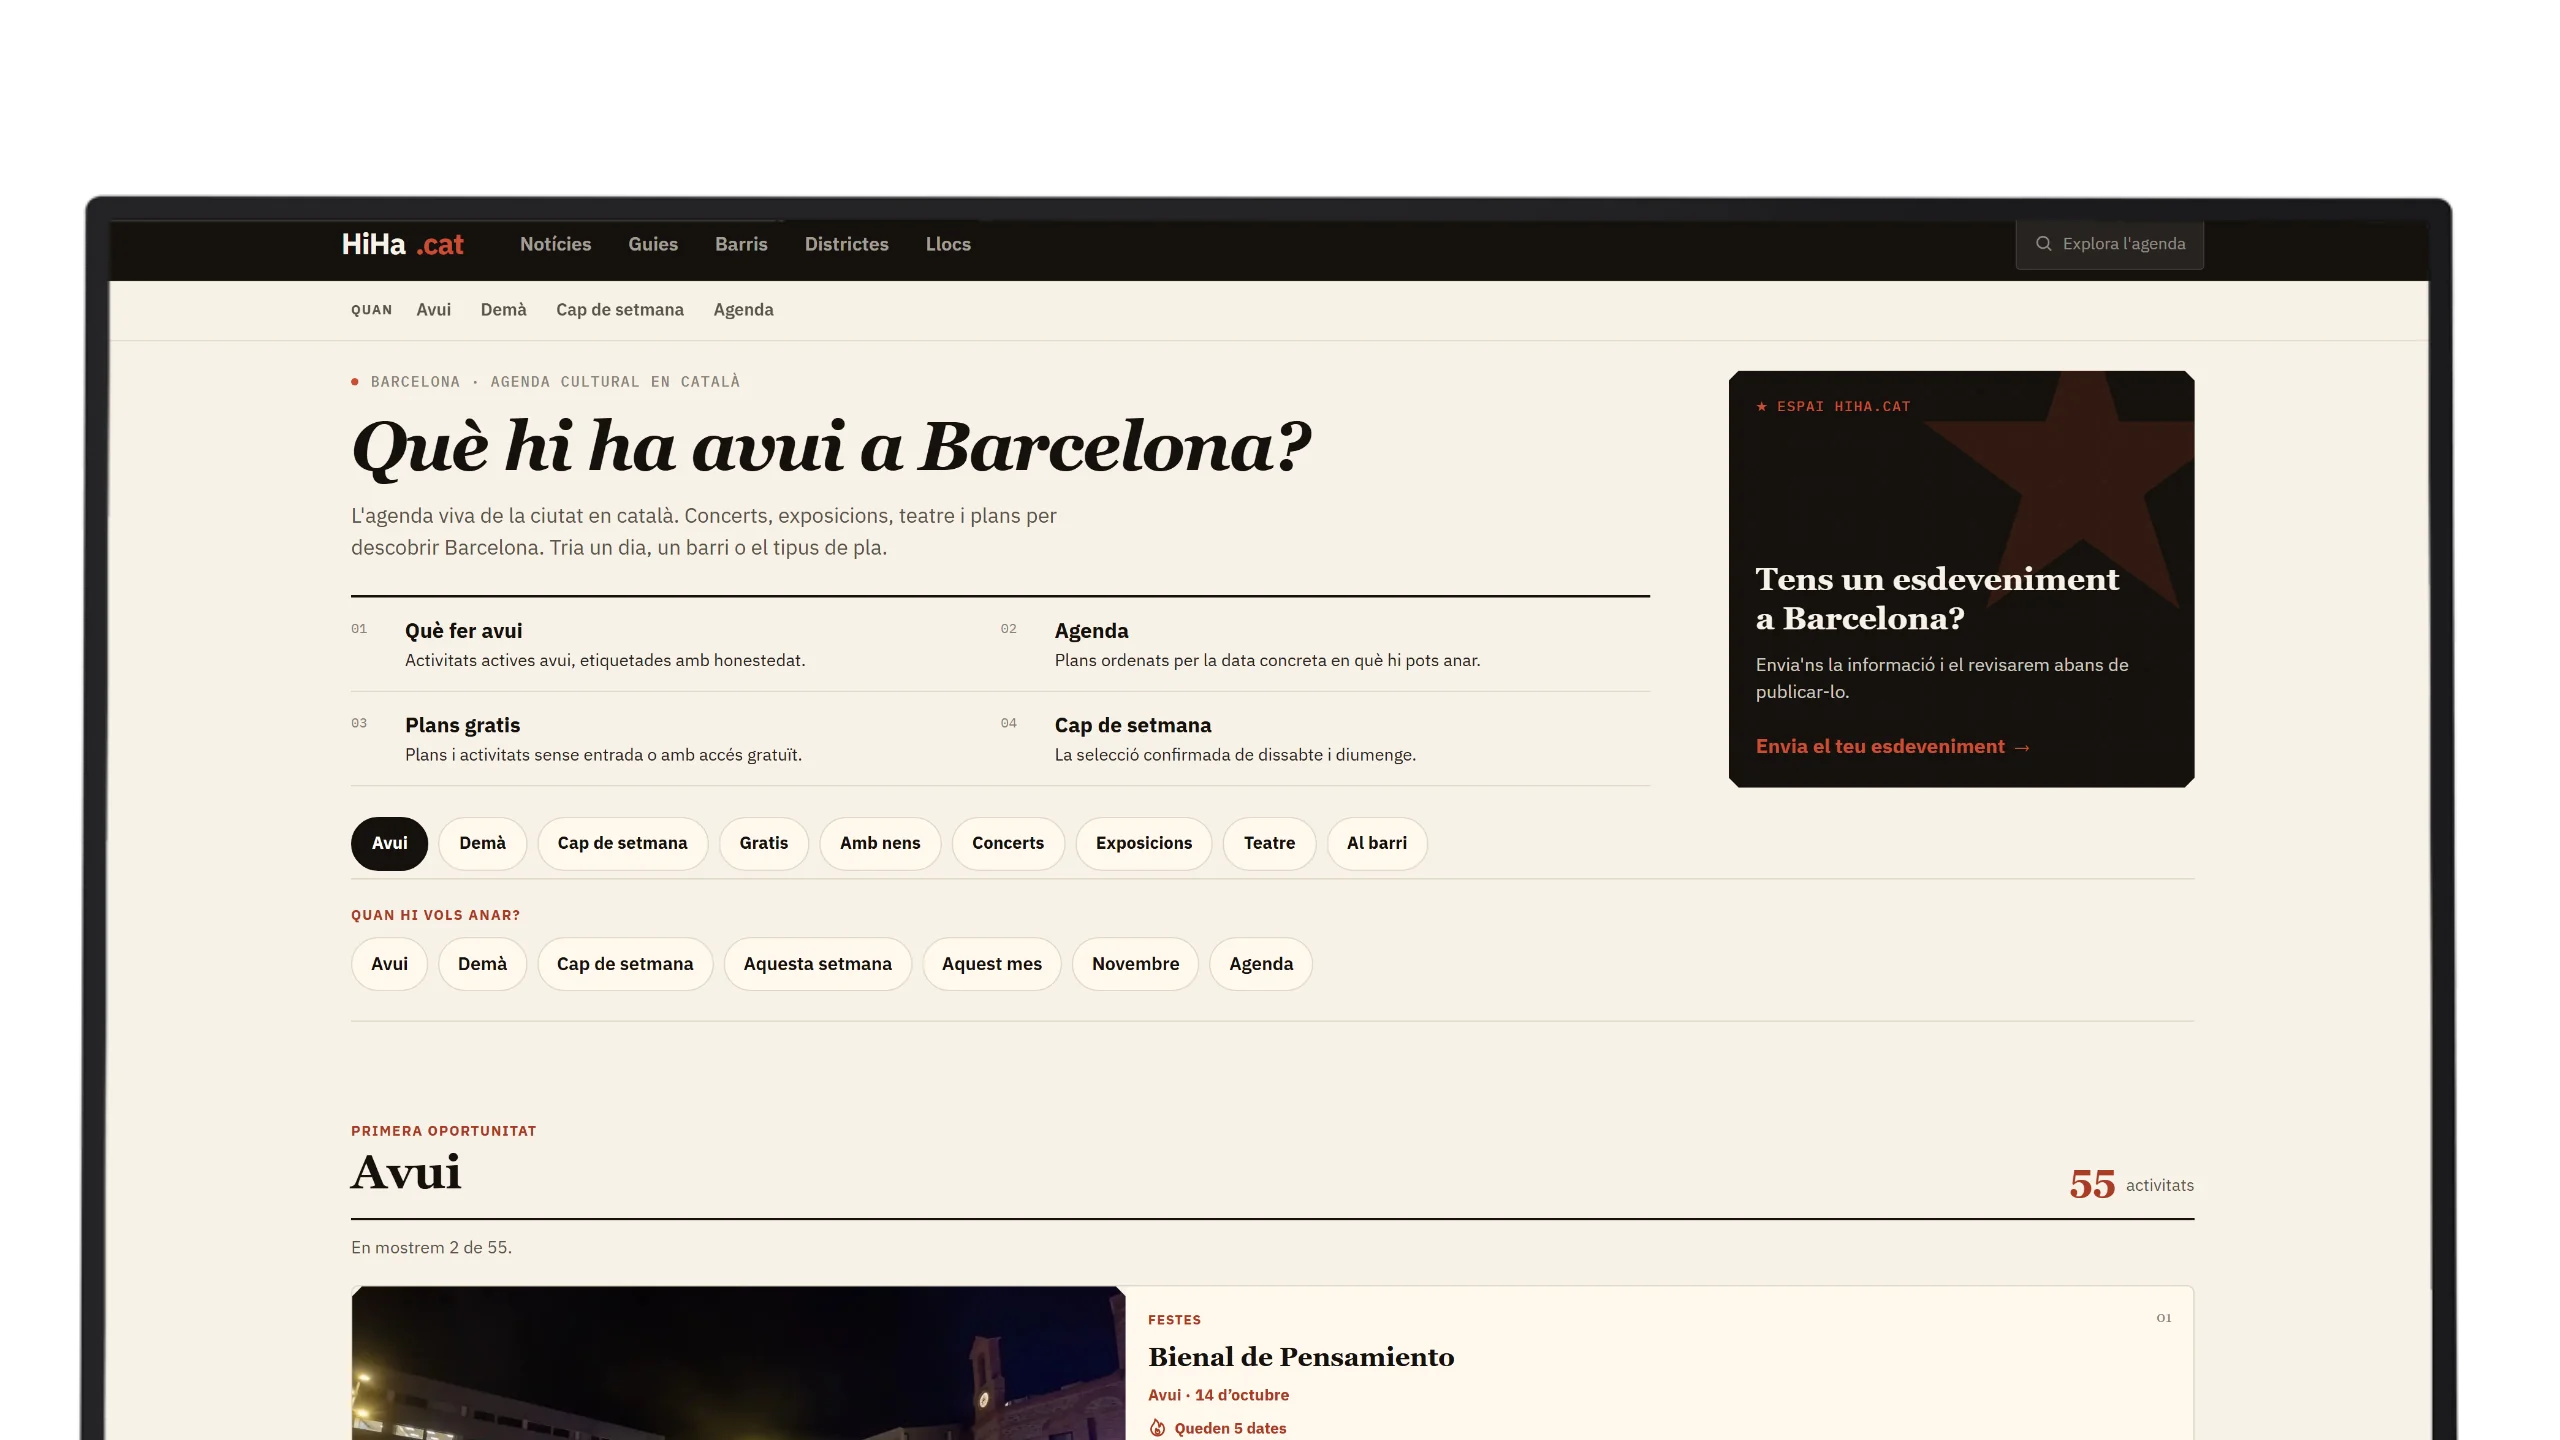Toggle the dark Avui filter chip
The height and width of the screenshot is (1440, 2560).
389,843
